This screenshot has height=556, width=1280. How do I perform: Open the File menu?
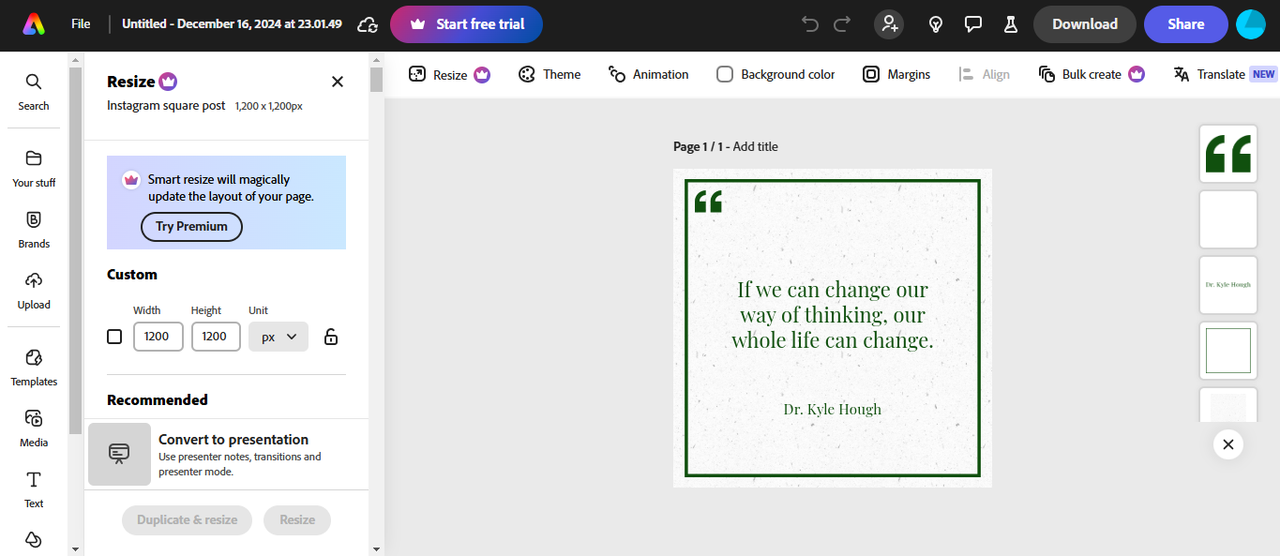click(81, 24)
